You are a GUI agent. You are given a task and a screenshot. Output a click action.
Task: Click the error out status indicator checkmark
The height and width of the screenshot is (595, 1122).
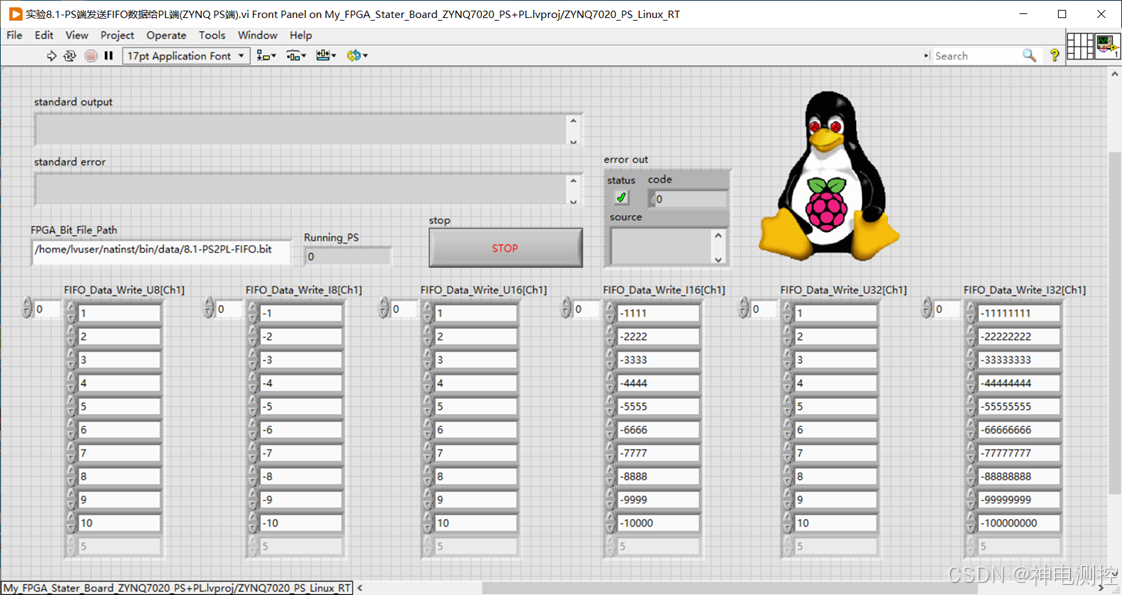pyautogui.click(x=621, y=197)
